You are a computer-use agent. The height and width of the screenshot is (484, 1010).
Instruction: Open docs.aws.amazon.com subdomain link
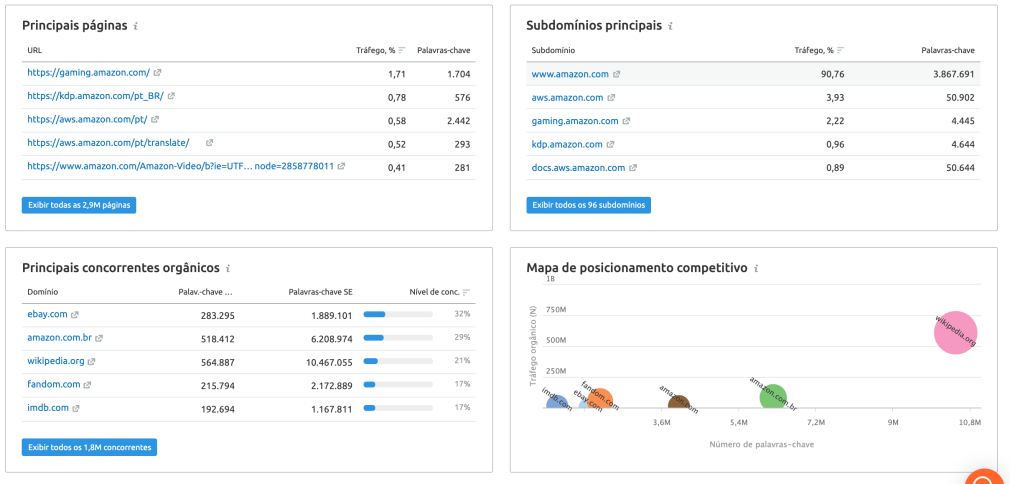click(578, 168)
